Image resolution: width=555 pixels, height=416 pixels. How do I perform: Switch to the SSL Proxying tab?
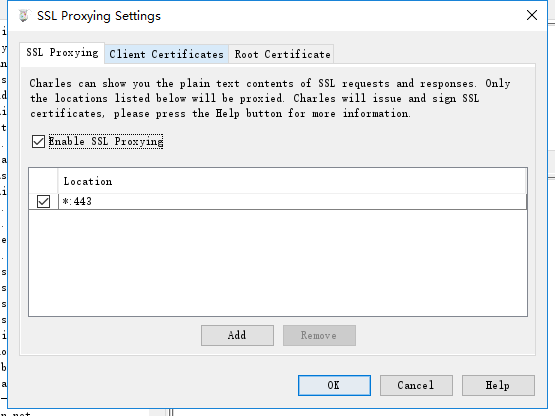(x=62, y=53)
